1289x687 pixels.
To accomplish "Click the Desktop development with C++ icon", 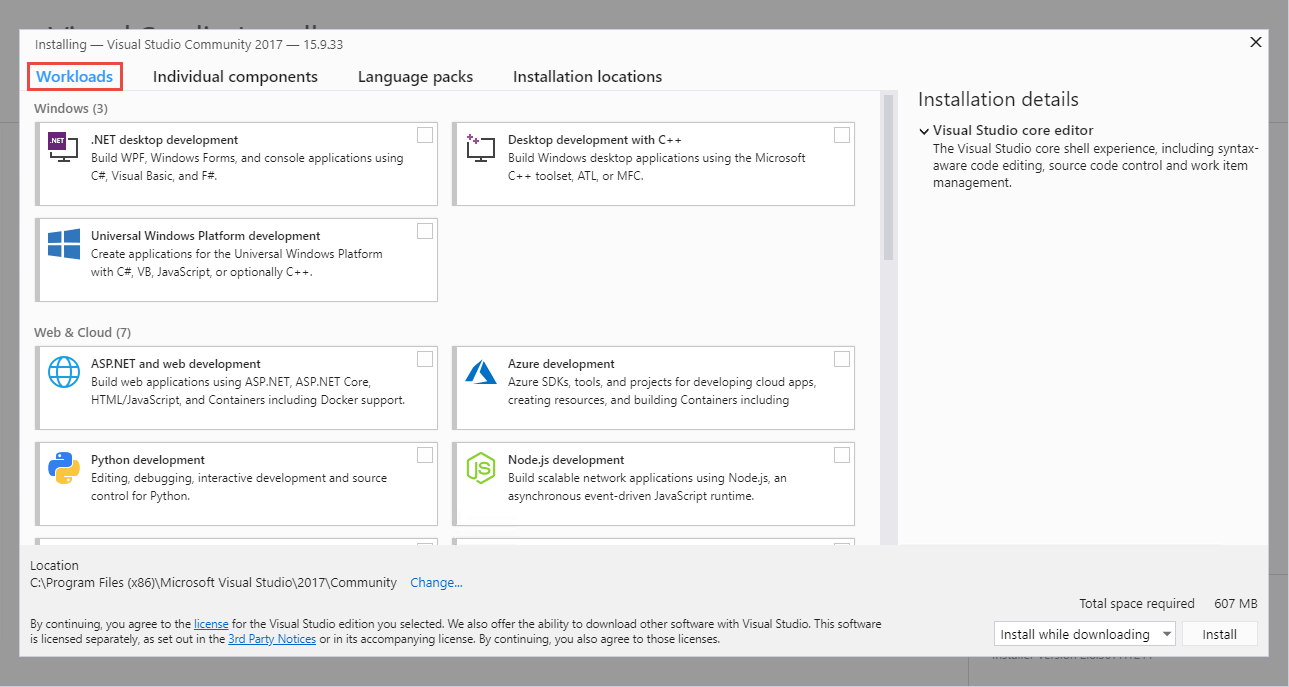I will (x=481, y=148).
